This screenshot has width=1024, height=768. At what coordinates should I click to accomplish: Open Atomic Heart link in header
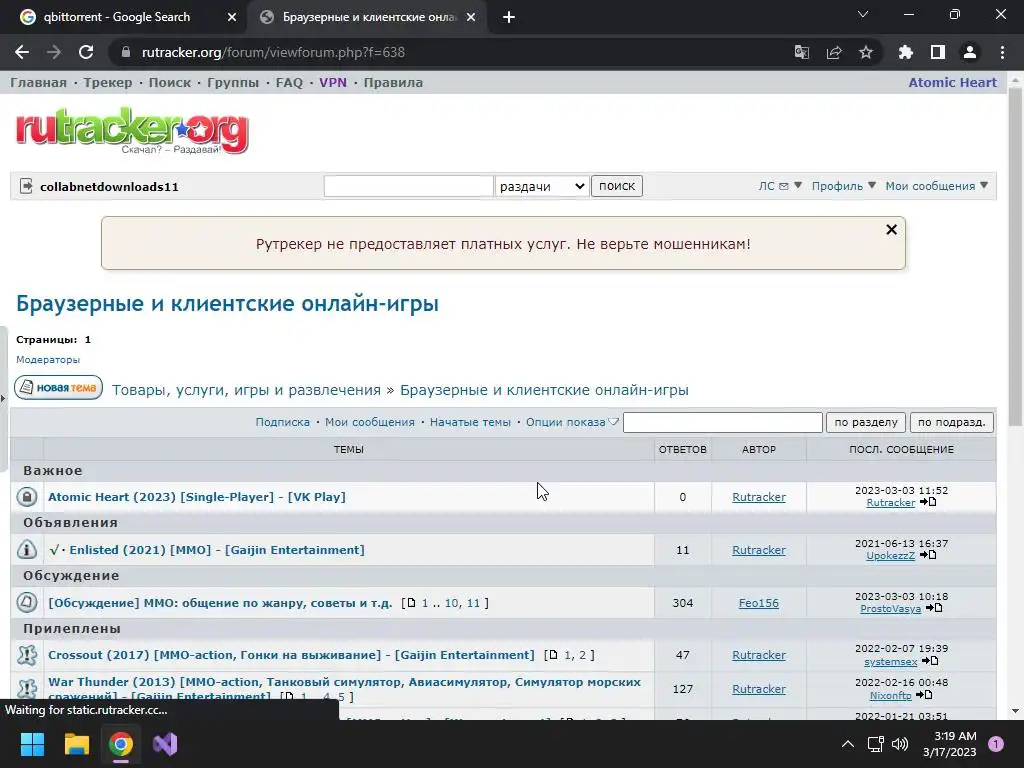click(953, 83)
